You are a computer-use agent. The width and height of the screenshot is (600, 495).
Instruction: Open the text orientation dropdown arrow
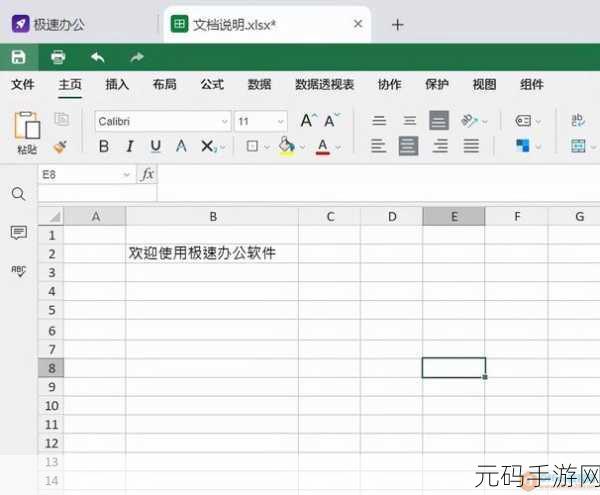[x=484, y=122]
